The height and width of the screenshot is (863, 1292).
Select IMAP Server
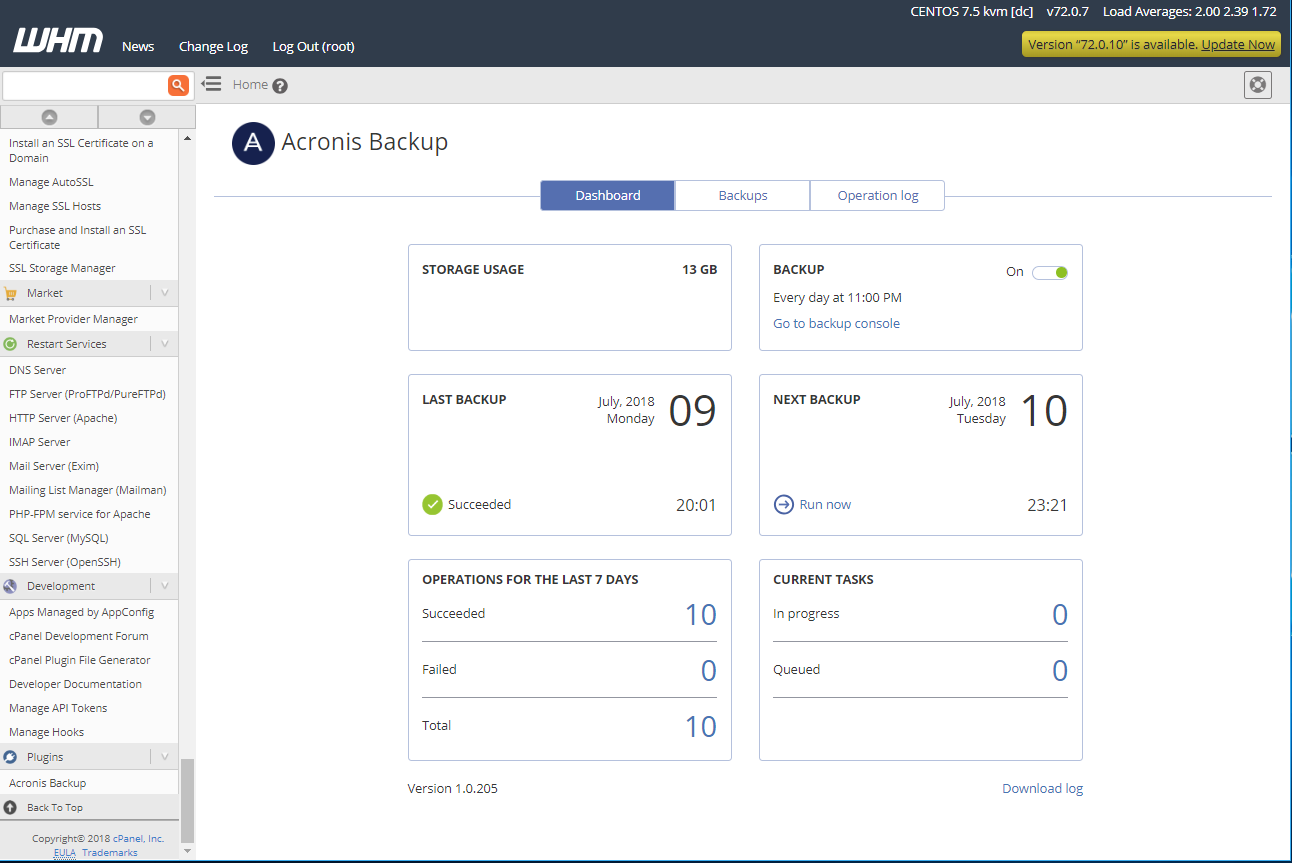39,442
